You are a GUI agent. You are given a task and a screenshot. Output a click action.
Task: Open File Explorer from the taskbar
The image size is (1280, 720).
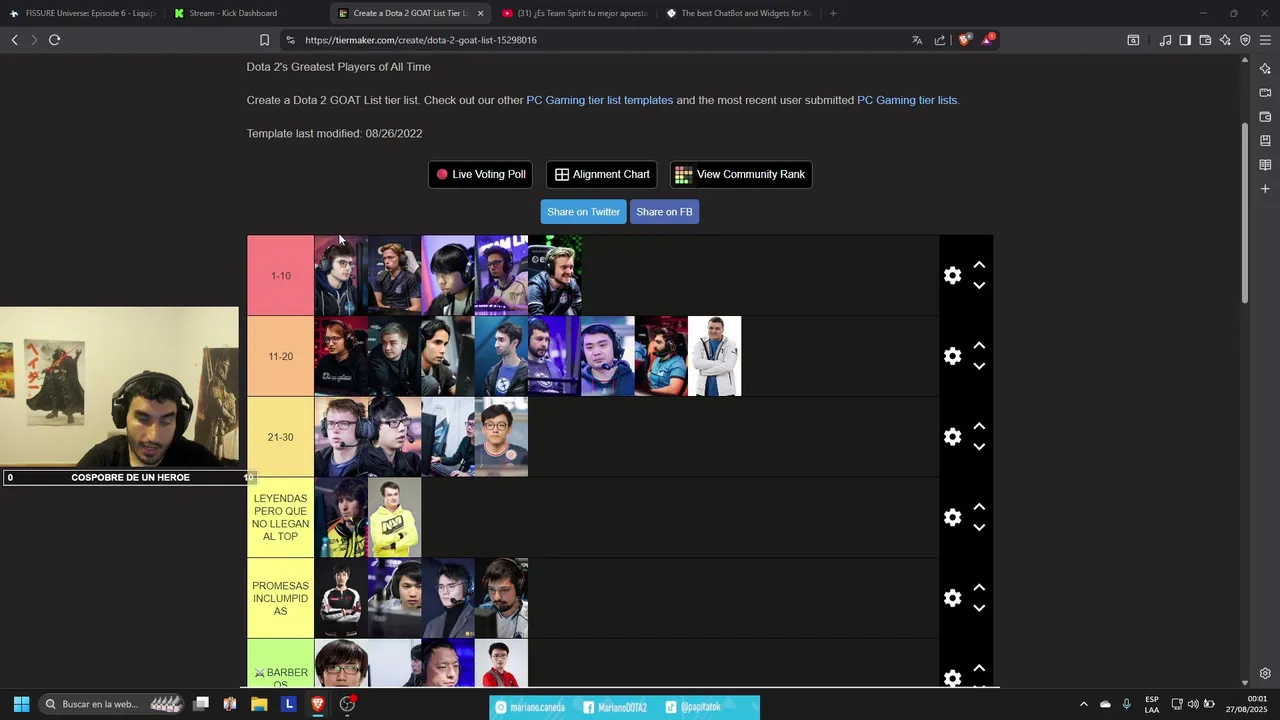(259, 704)
